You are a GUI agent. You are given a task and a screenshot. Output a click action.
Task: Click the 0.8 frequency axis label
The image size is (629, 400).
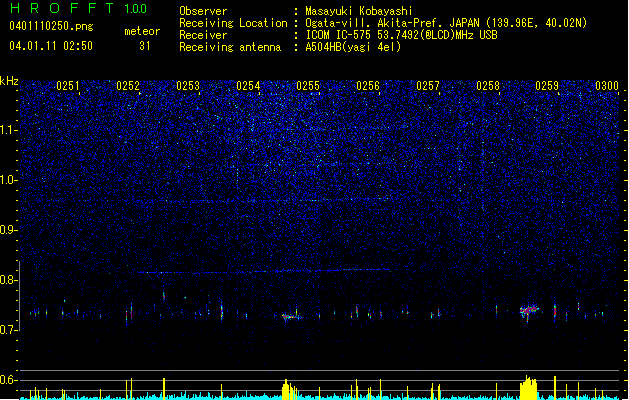click(x=8, y=280)
